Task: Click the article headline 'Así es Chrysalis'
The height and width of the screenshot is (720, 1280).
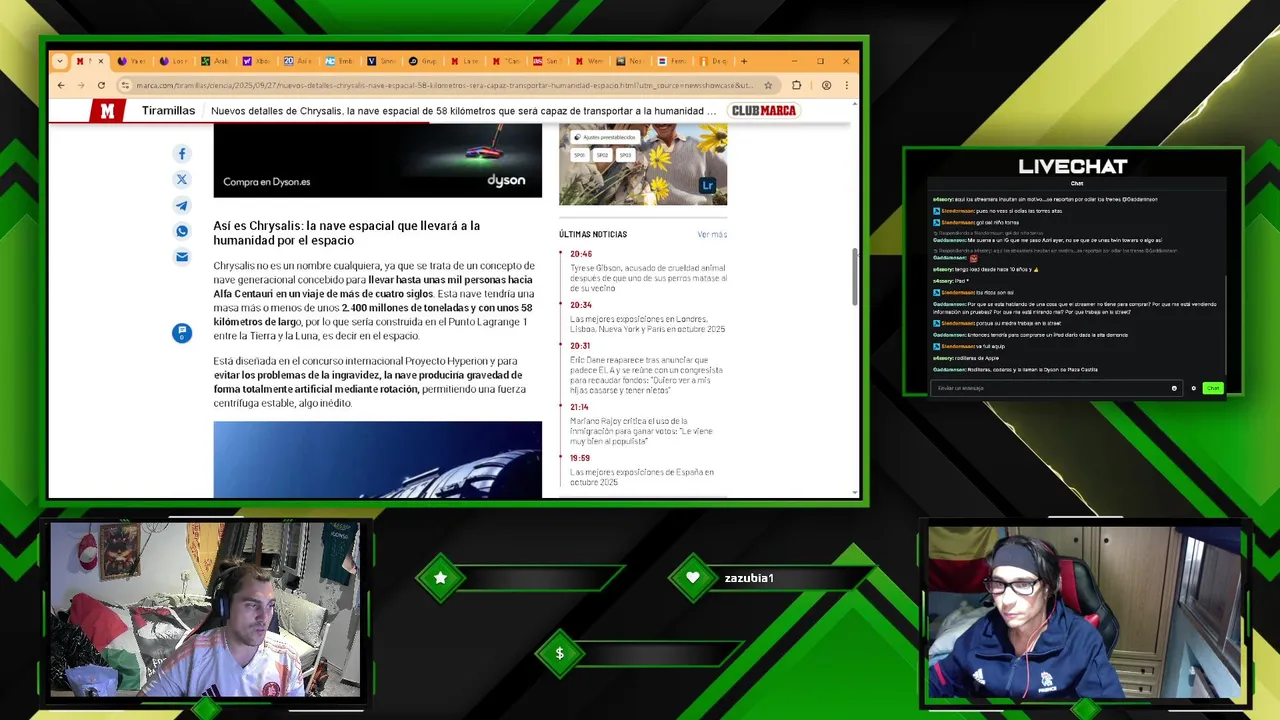Action: [x=346, y=233]
